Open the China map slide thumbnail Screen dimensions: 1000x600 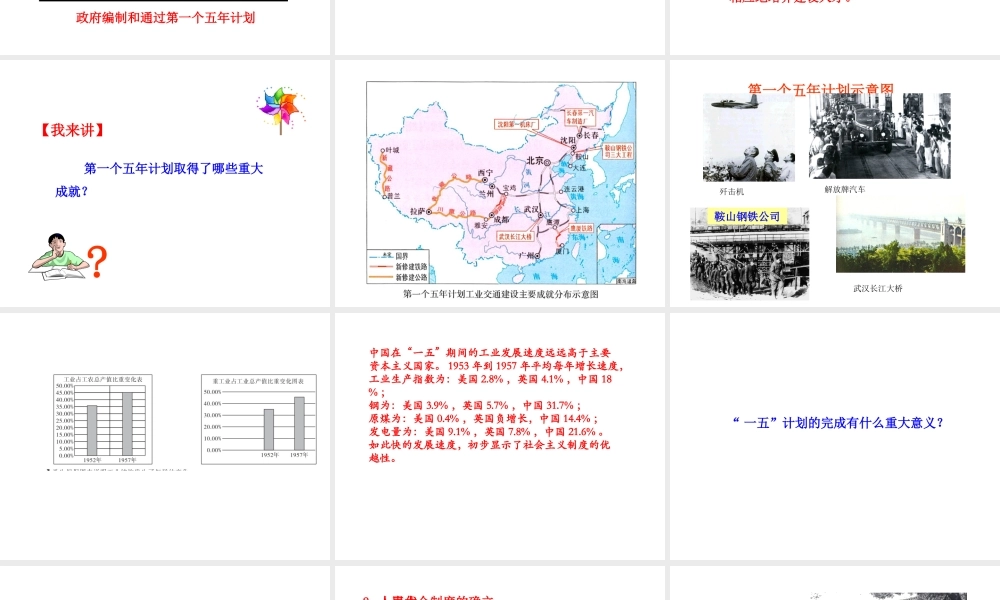click(501, 182)
